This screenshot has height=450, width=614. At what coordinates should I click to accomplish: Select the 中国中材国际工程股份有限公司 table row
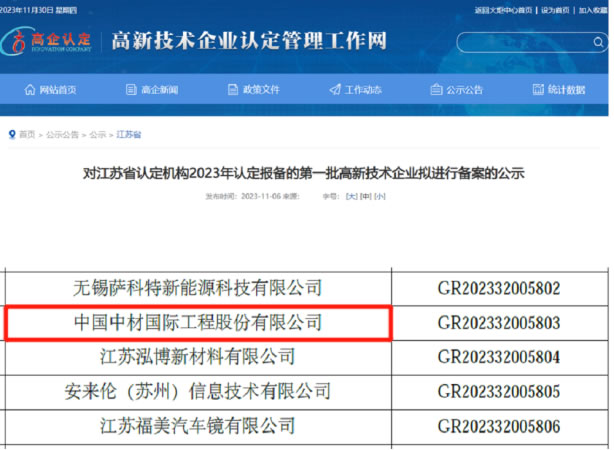pyautogui.click(x=198, y=322)
